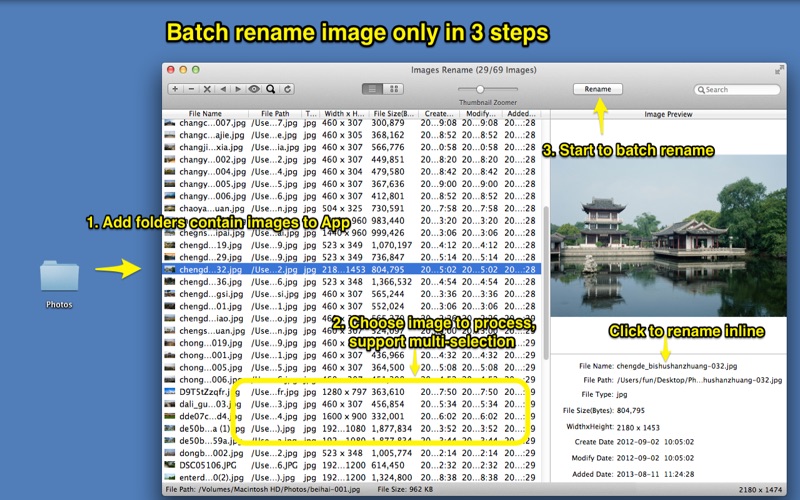Sort by File Path column header
This screenshot has width=800, height=500.
tap(274, 115)
